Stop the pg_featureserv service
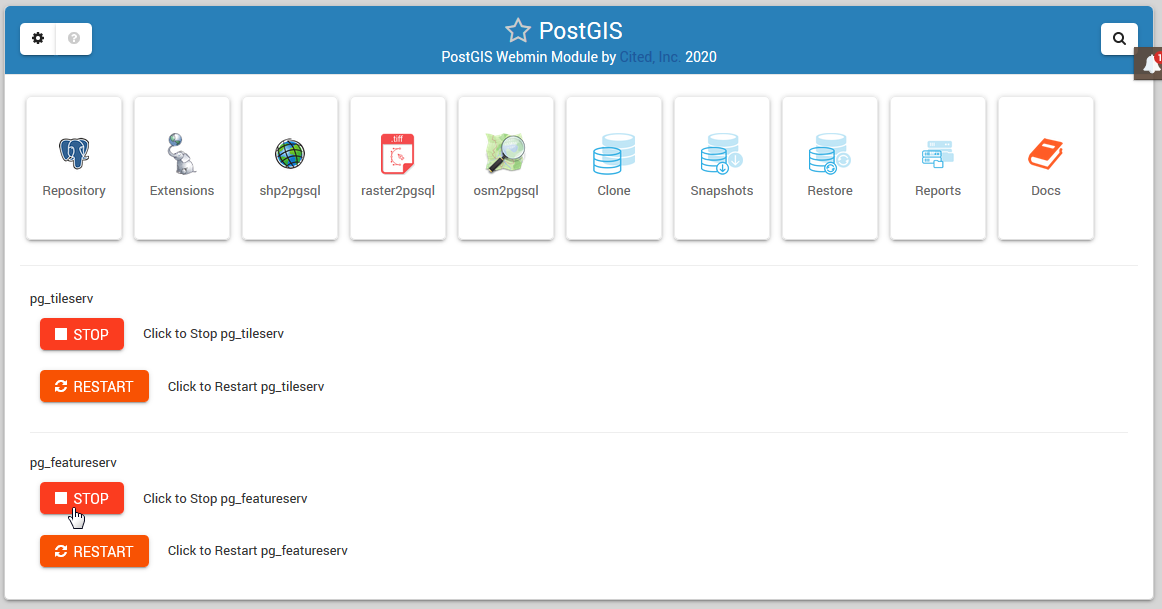1162x609 pixels. coord(82,498)
